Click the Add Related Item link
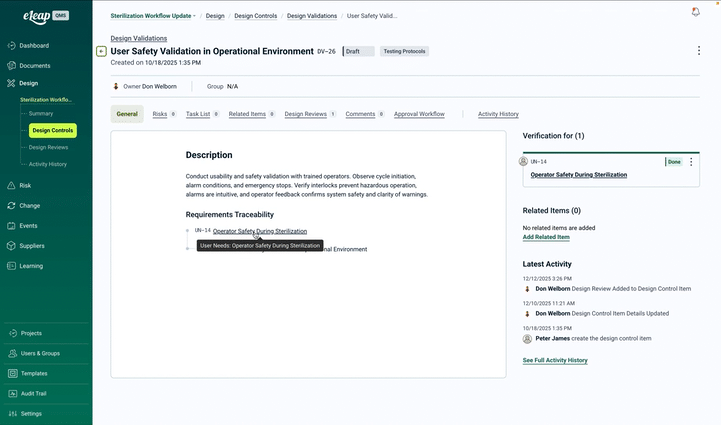The width and height of the screenshot is (721, 425). pyautogui.click(x=546, y=237)
